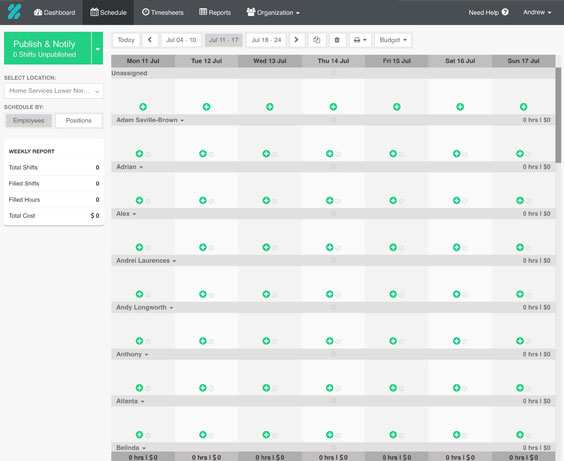Add Friday shift for Andy Longworth

pos(393,341)
